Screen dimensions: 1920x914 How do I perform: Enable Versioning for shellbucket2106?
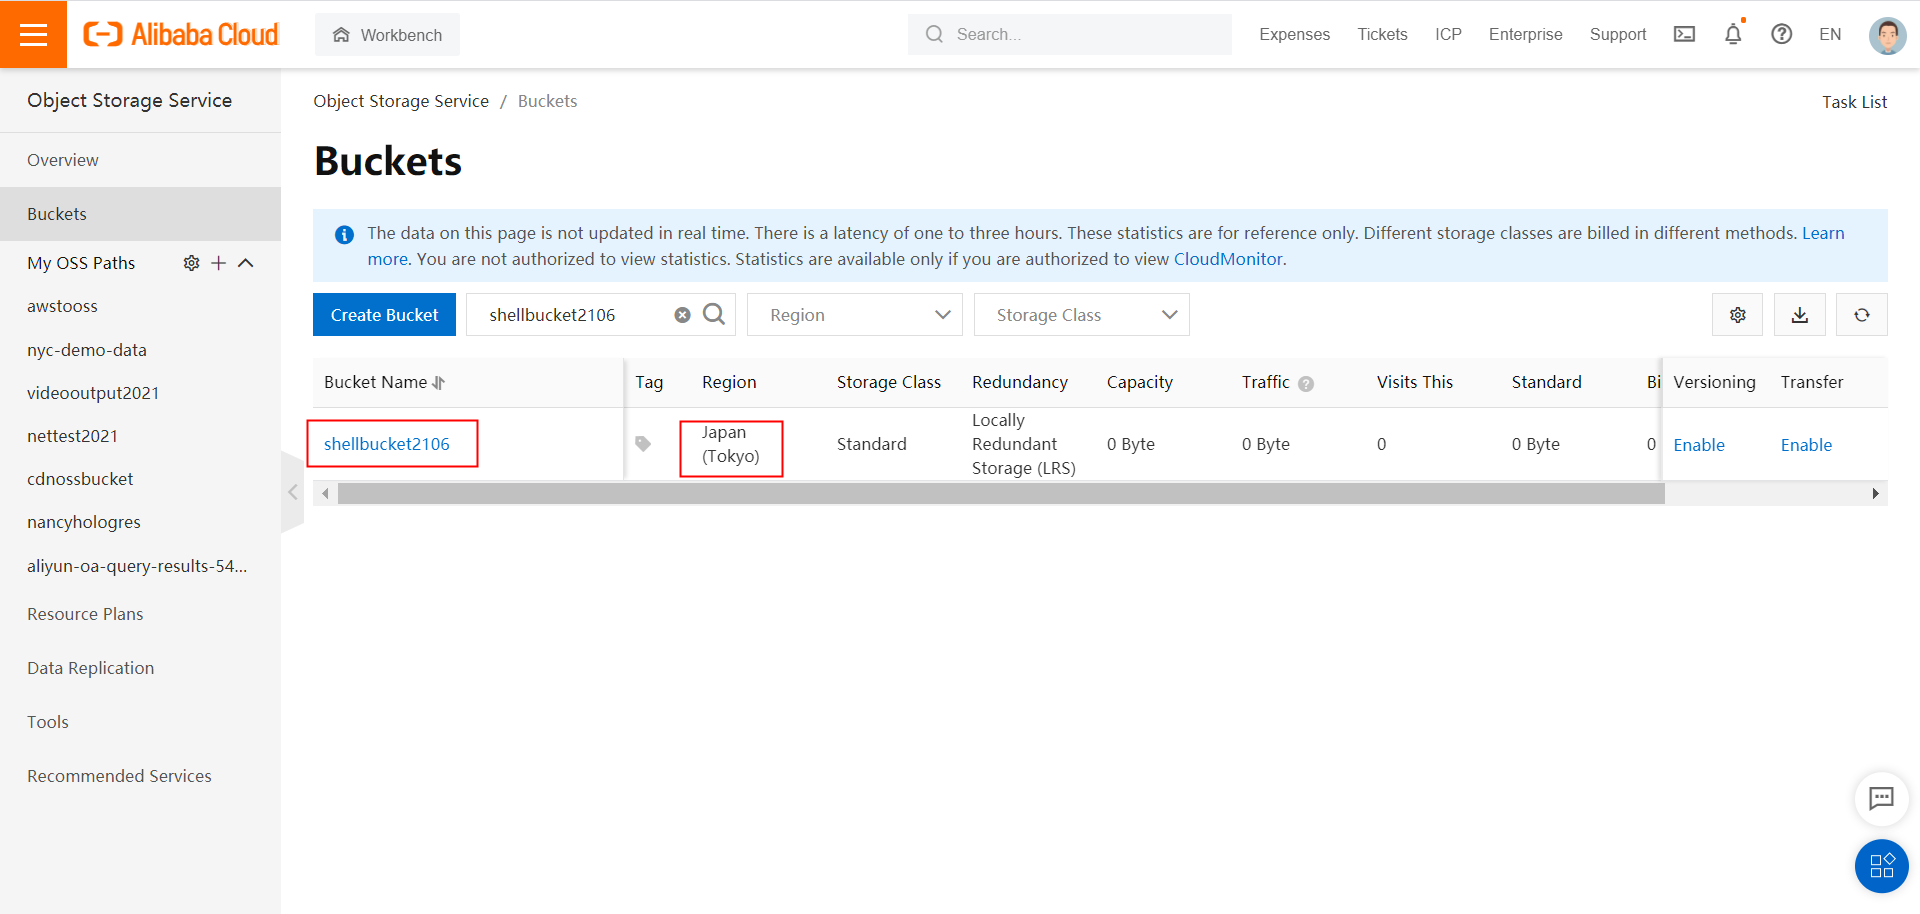[x=1699, y=445]
